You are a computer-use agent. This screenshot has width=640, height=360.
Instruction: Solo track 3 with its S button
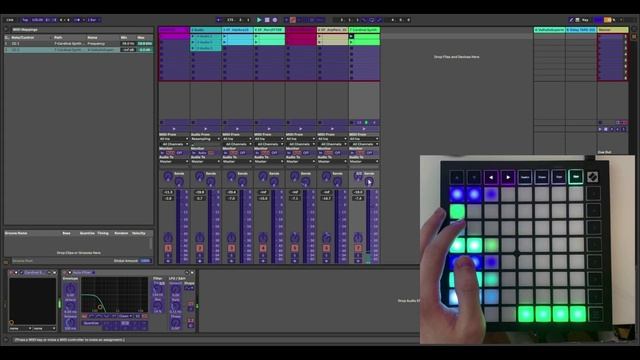click(231, 256)
